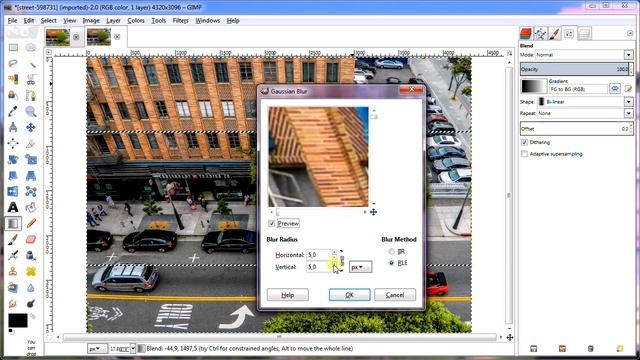640x360 pixels.
Task: Select the Rotate tool
Action: [x=13, y=160]
